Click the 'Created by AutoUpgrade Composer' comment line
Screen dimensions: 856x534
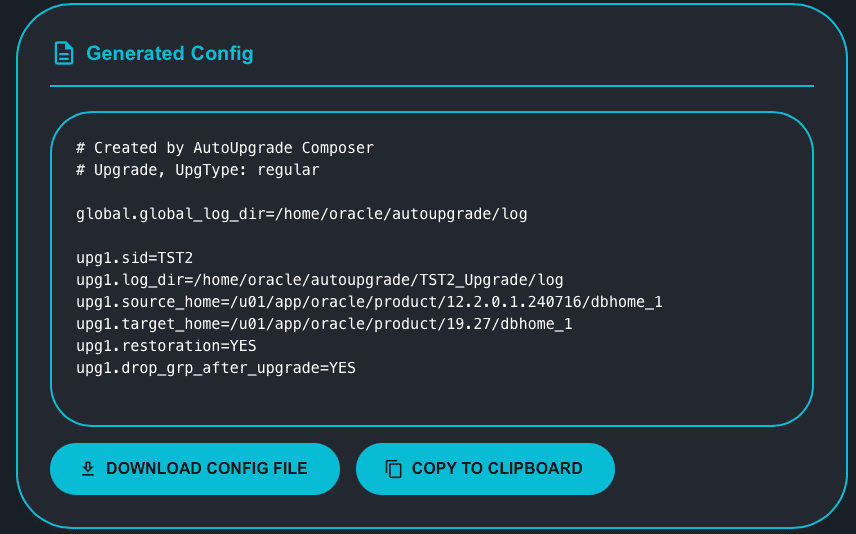[225, 148]
